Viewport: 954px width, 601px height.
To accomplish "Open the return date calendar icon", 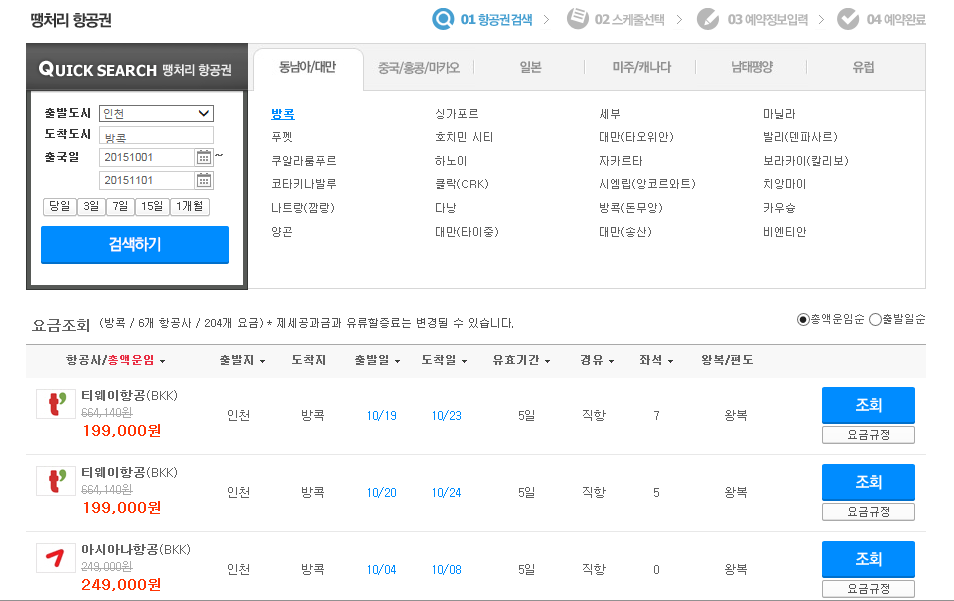I will pyautogui.click(x=204, y=181).
